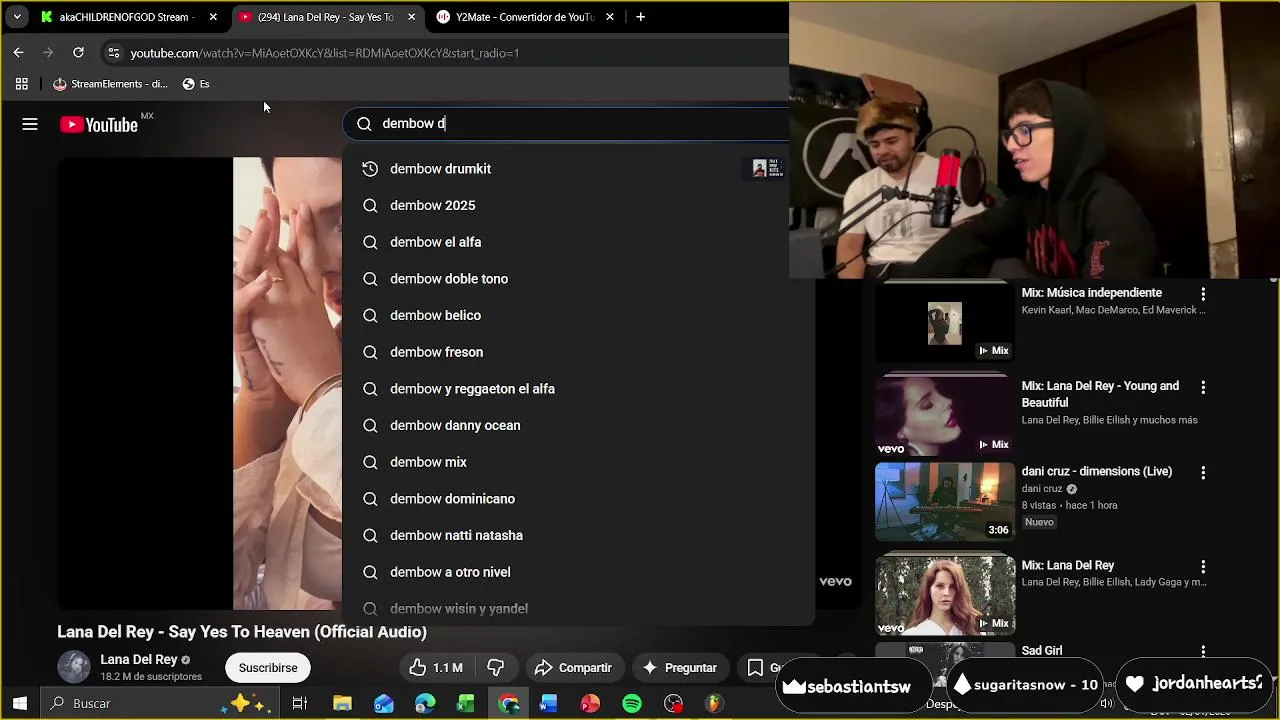Close the Y2Mate tab
Image resolution: width=1280 pixels, height=720 pixels.
pos(610,17)
